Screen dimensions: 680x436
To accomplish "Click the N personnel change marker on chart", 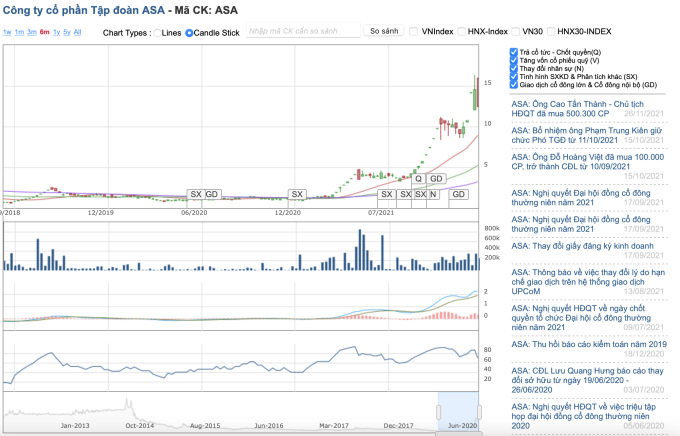I will [434, 194].
